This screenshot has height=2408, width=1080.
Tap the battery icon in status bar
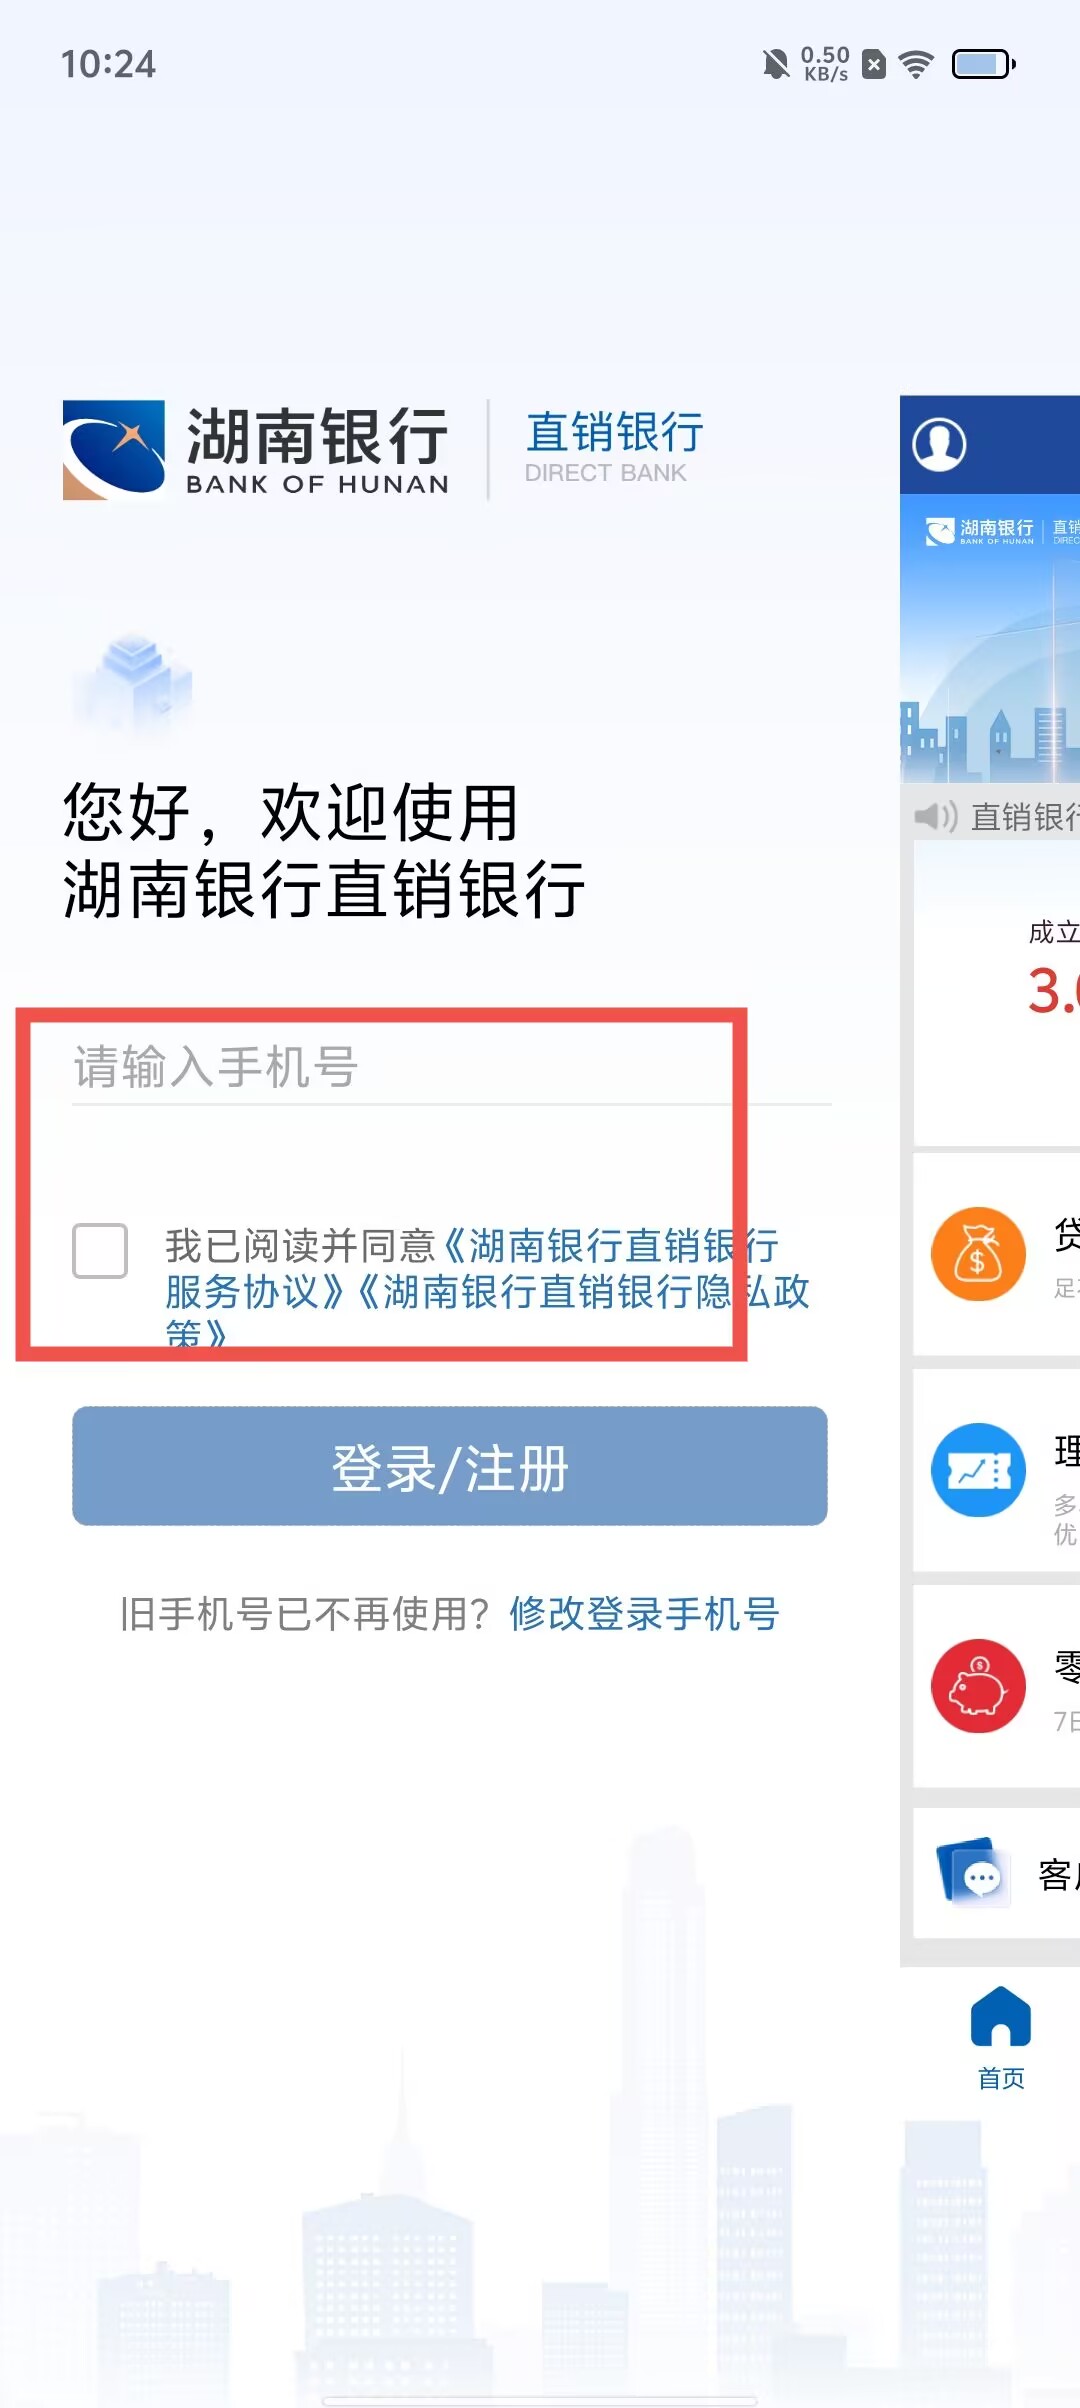(984, 65)
